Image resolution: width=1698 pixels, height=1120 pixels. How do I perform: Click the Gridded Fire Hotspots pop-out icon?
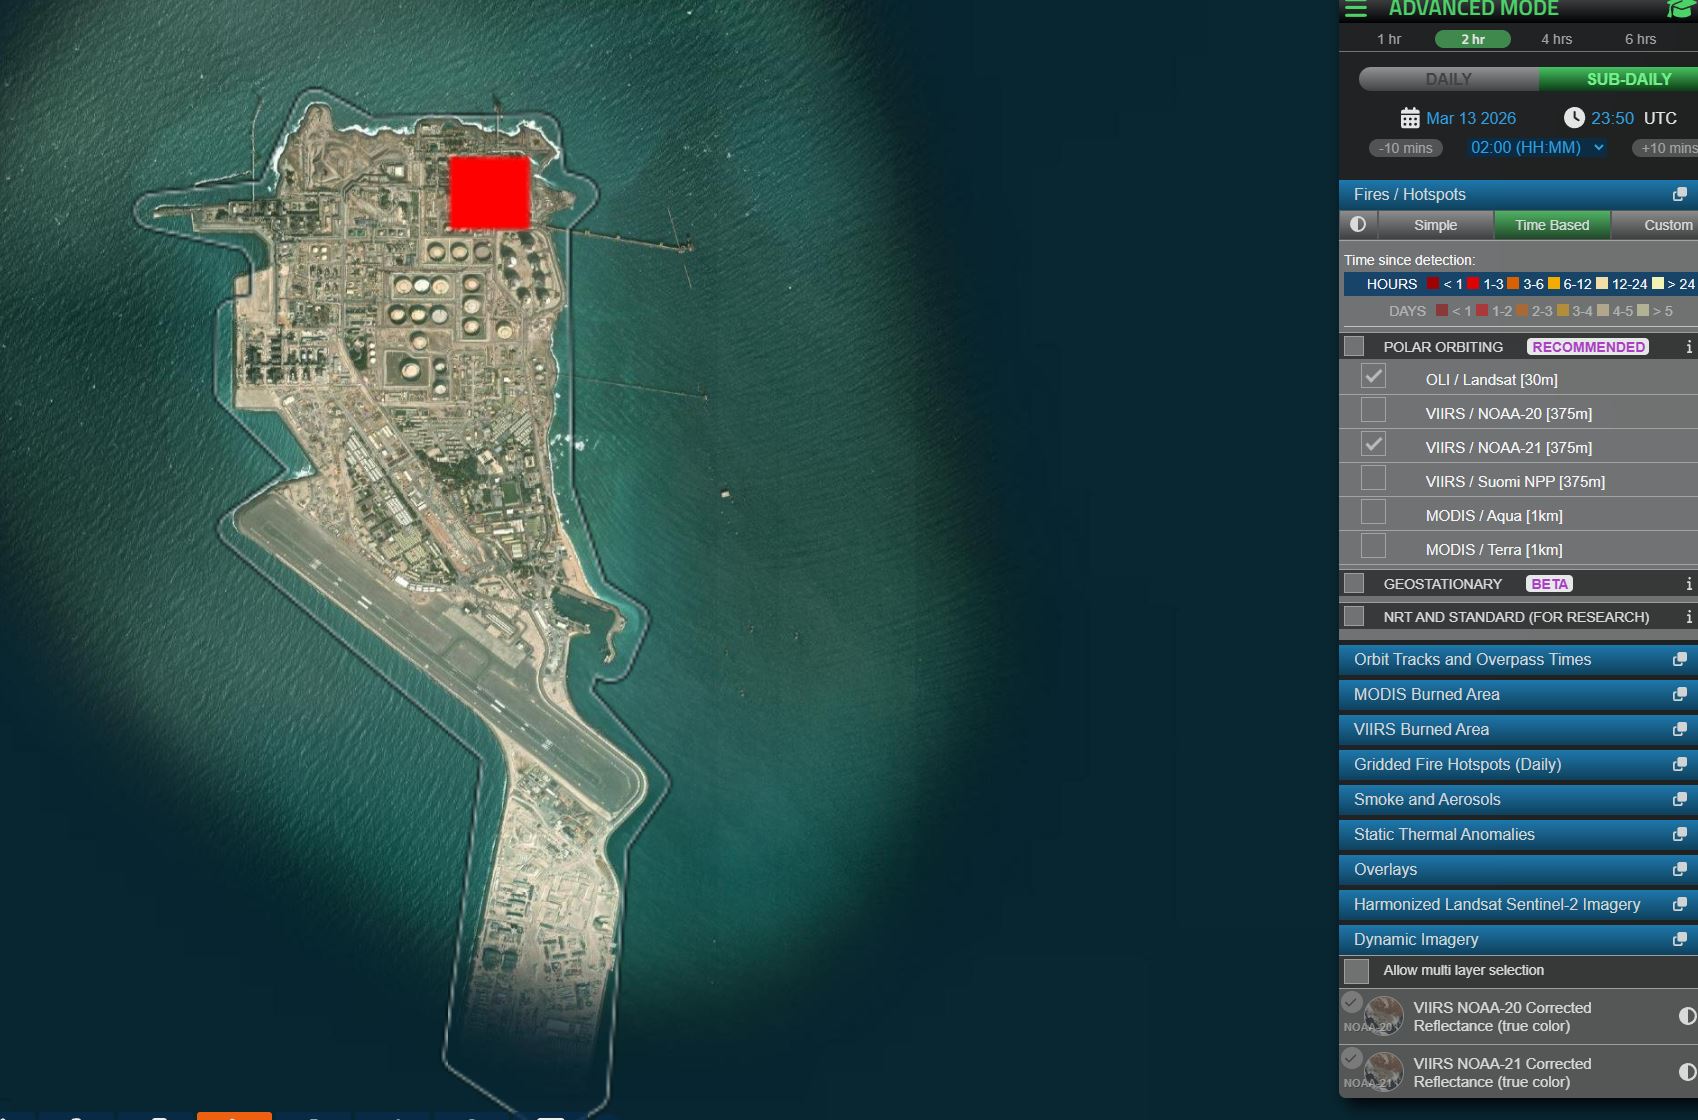tap(1680, 764)
